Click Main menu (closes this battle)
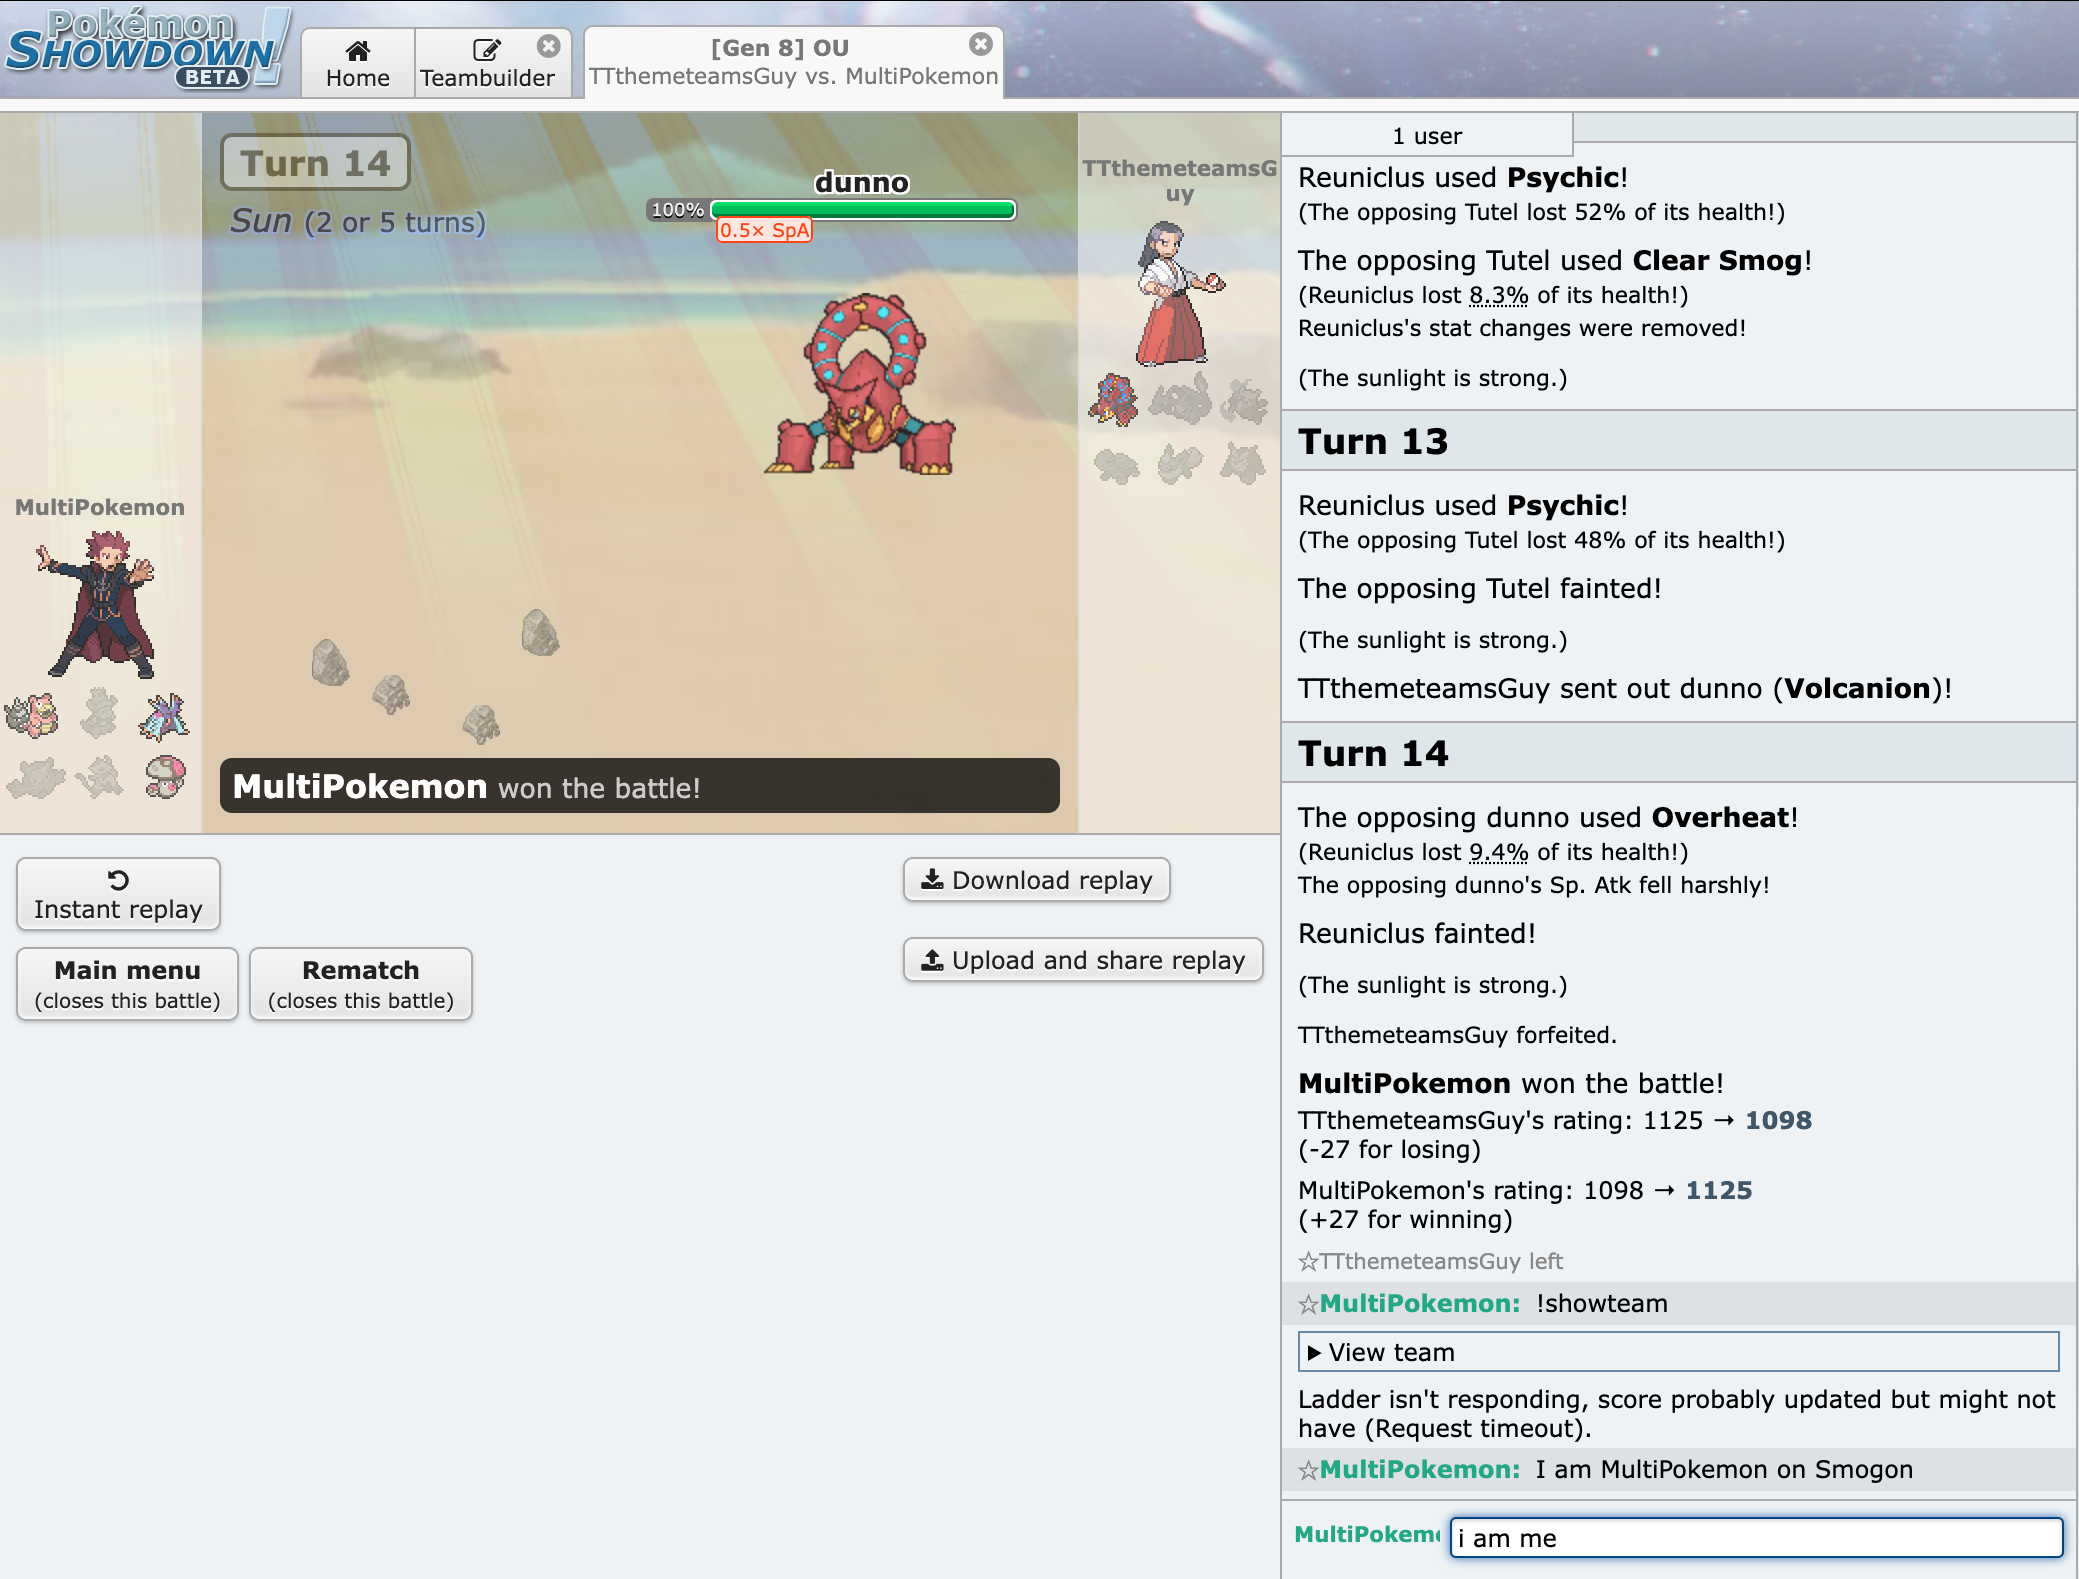Screen dimensions: 2079x1579 pyautogui.click(x=127, y=984)
